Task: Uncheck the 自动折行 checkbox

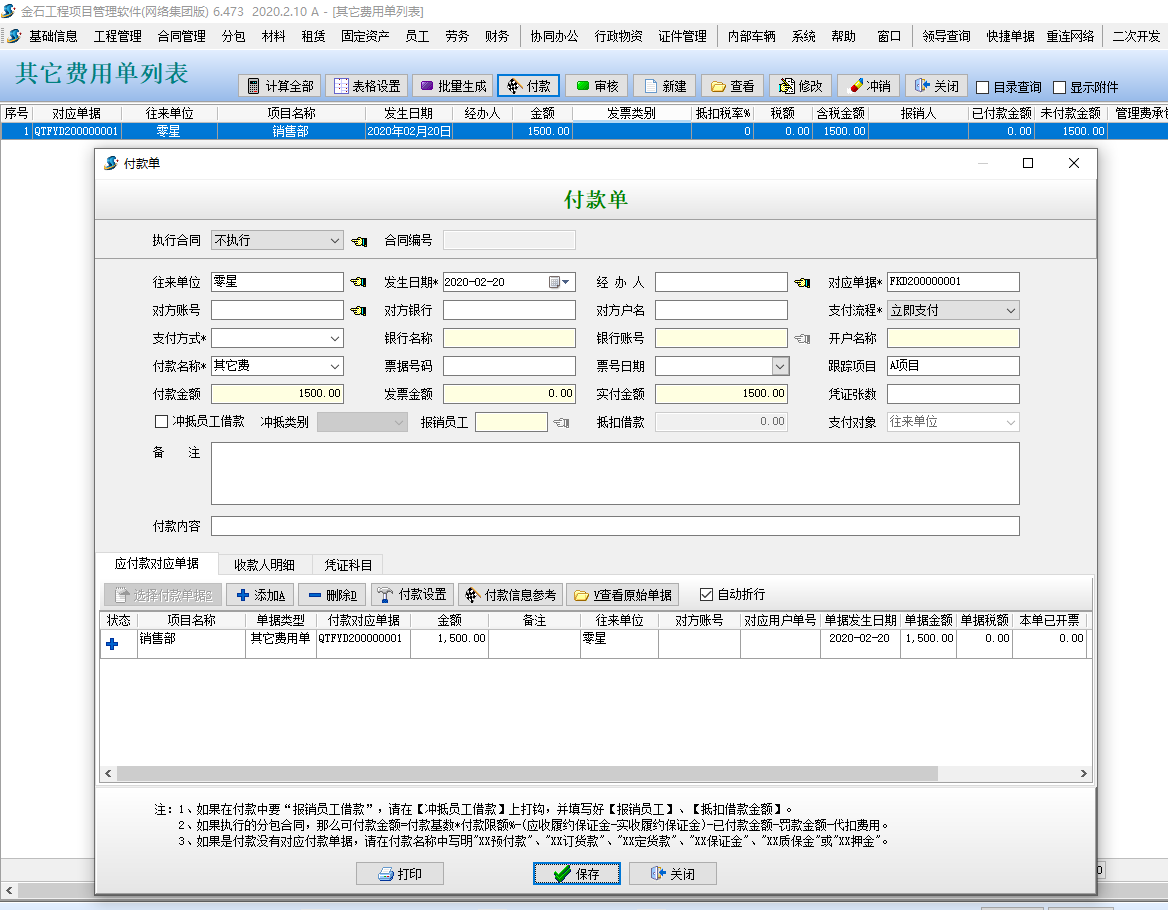Action: 707,595
